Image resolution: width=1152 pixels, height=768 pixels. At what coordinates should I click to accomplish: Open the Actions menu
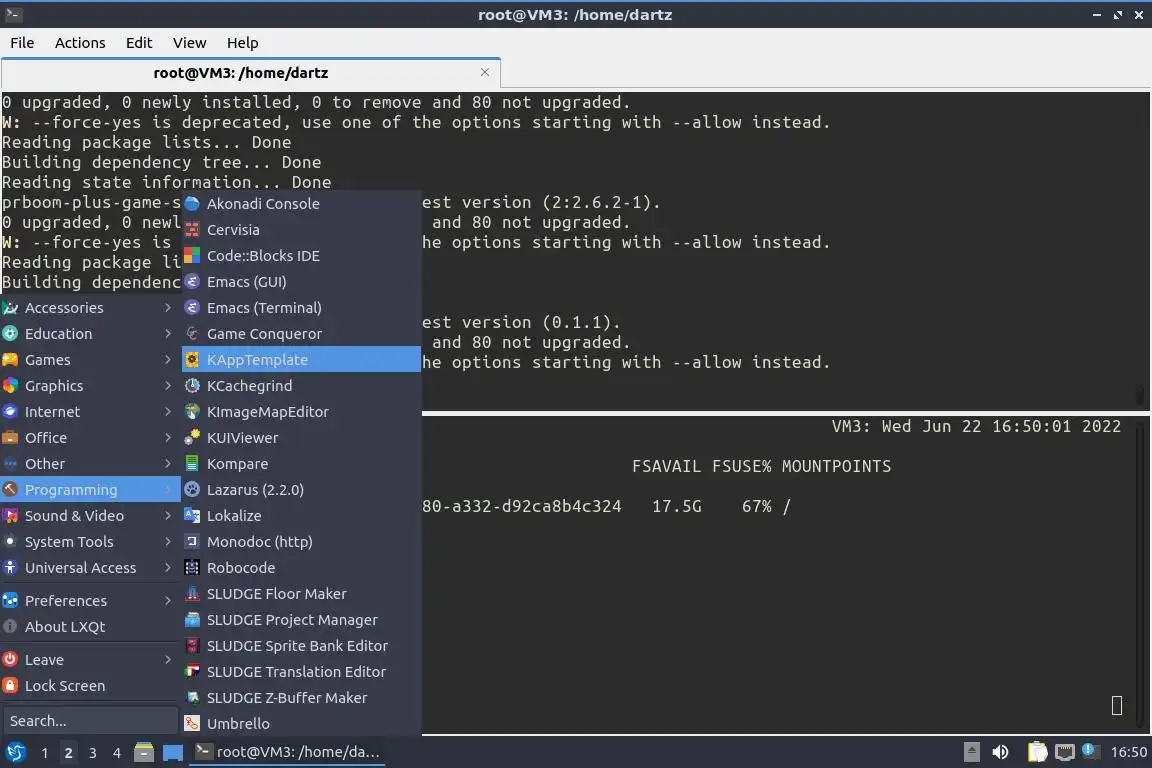tap(80, 43)
